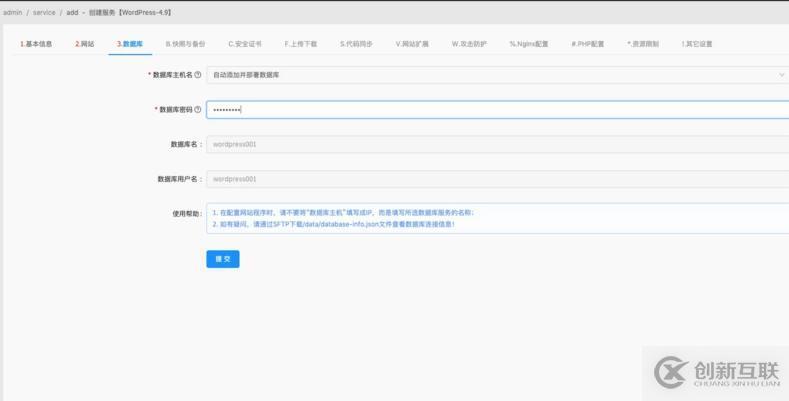Click the 数据库用户名 label
This screenshot has width=789, height=401.
coord(180,179)
